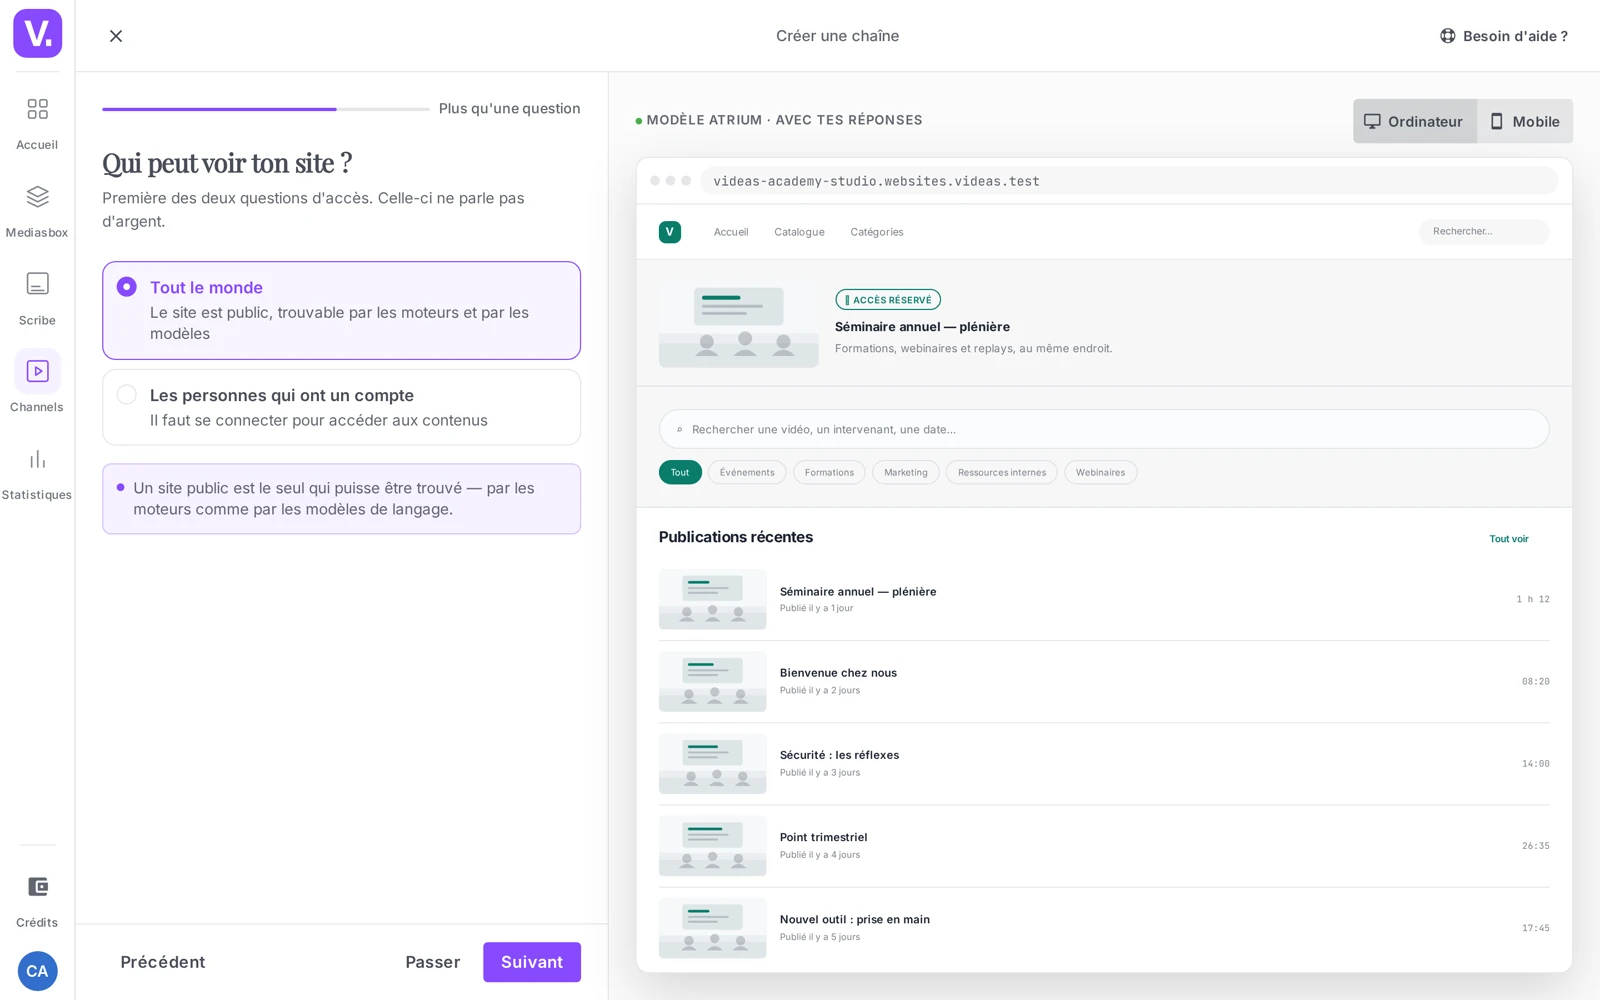
Task: Open Bienvenue chez nous video thumbnail
Action: click(713, 682)
